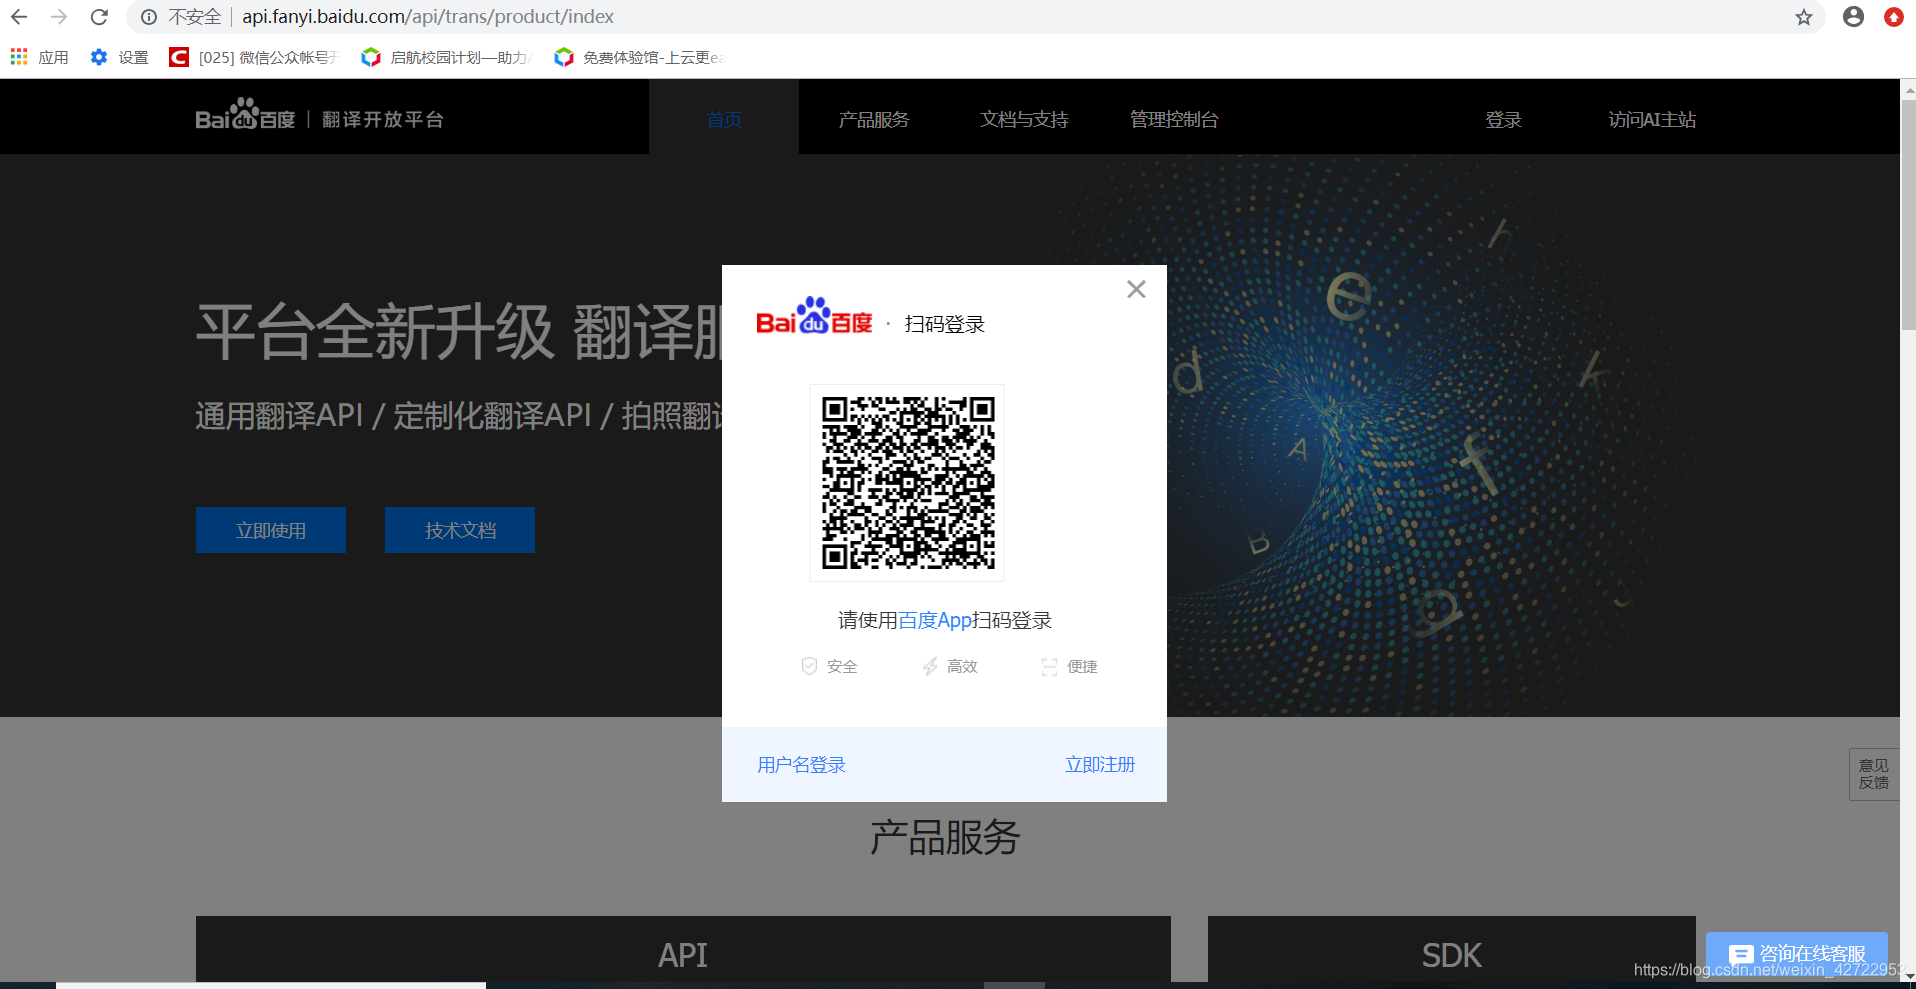This screenshot has height=989, width=1916.
Task: Reload the page
Action: [99, 17]
